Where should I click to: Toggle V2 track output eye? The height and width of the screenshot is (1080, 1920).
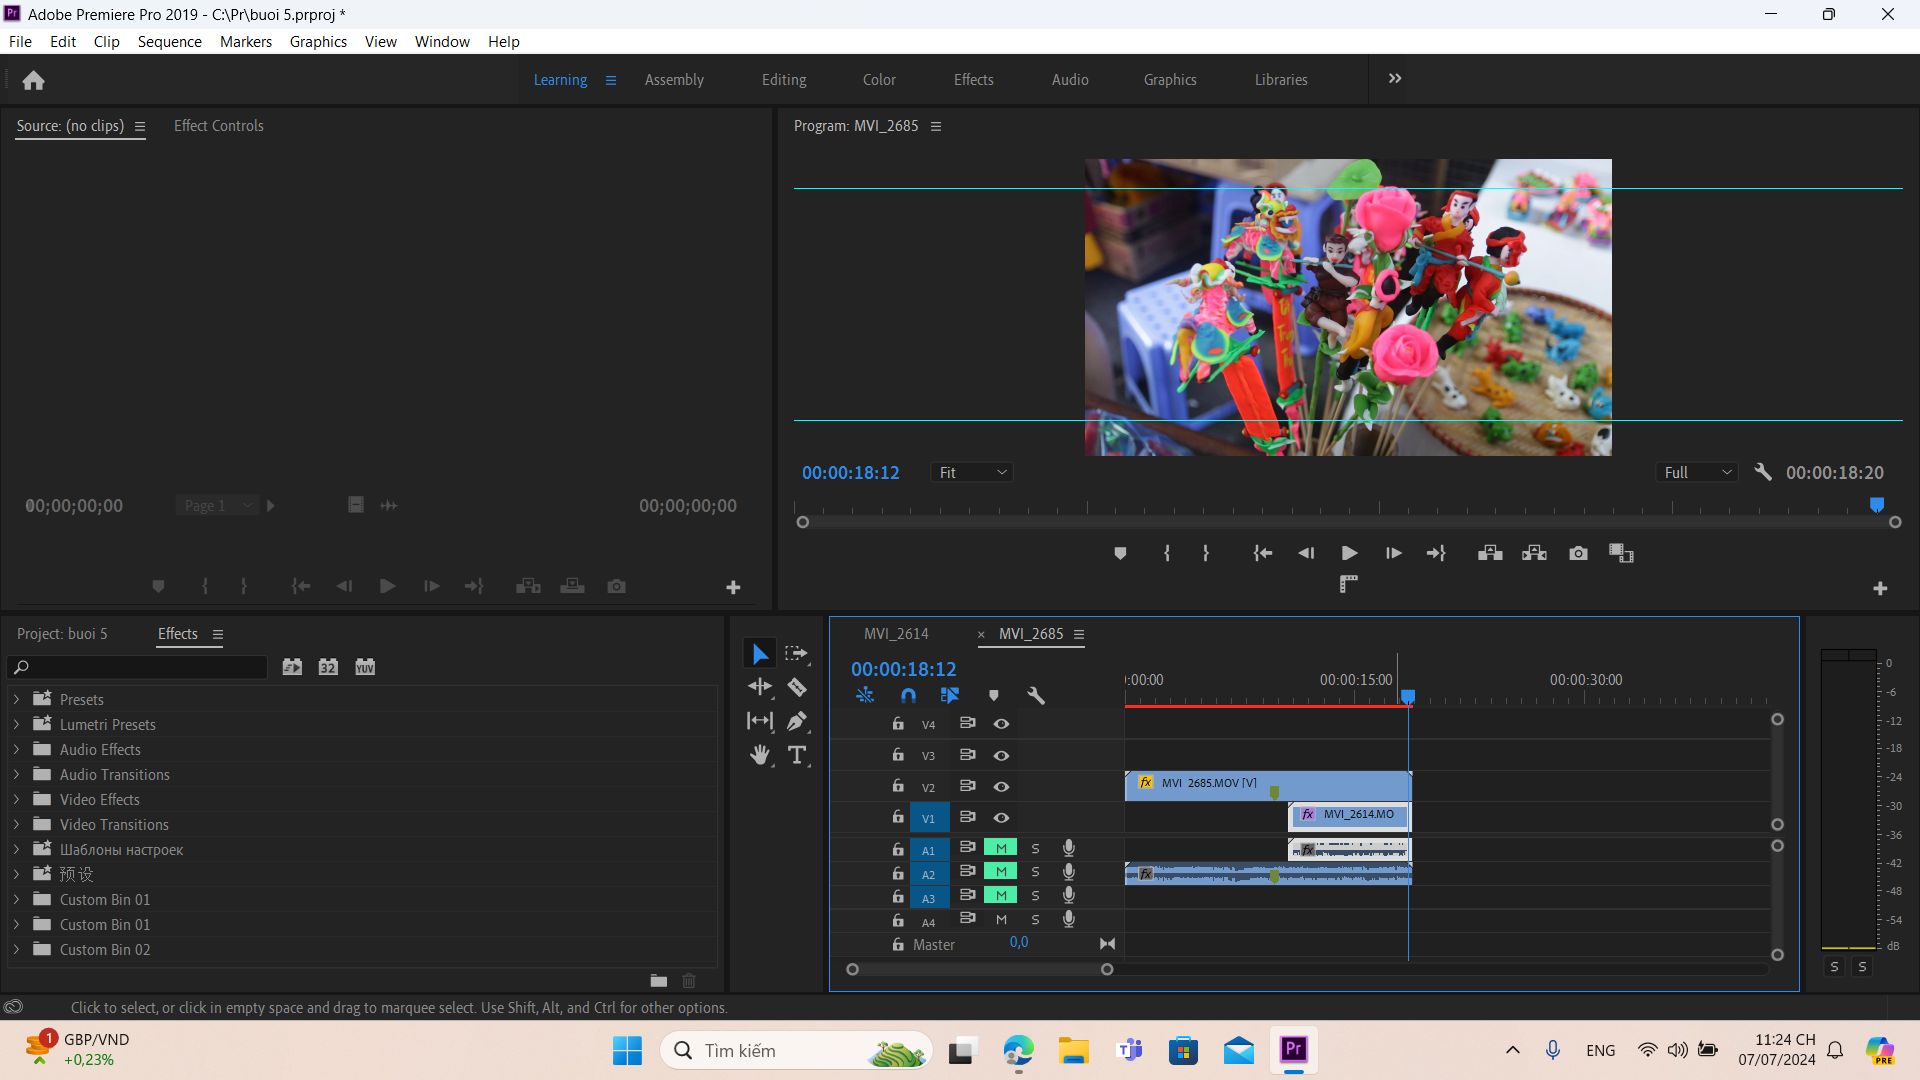[1001, 787]
